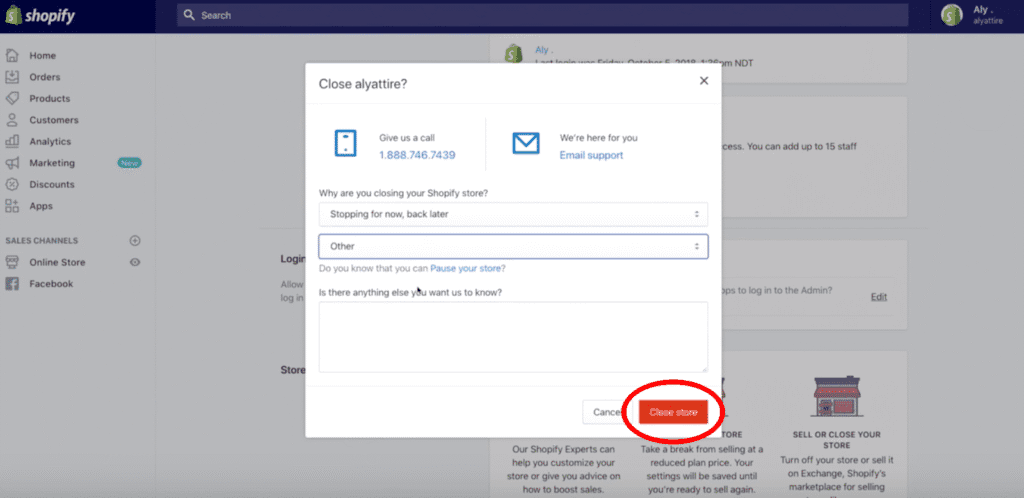Viewport: 1024px width, 498px height.
Task: Open the 'Other' reason dropdown
Action: click(512, 246)
